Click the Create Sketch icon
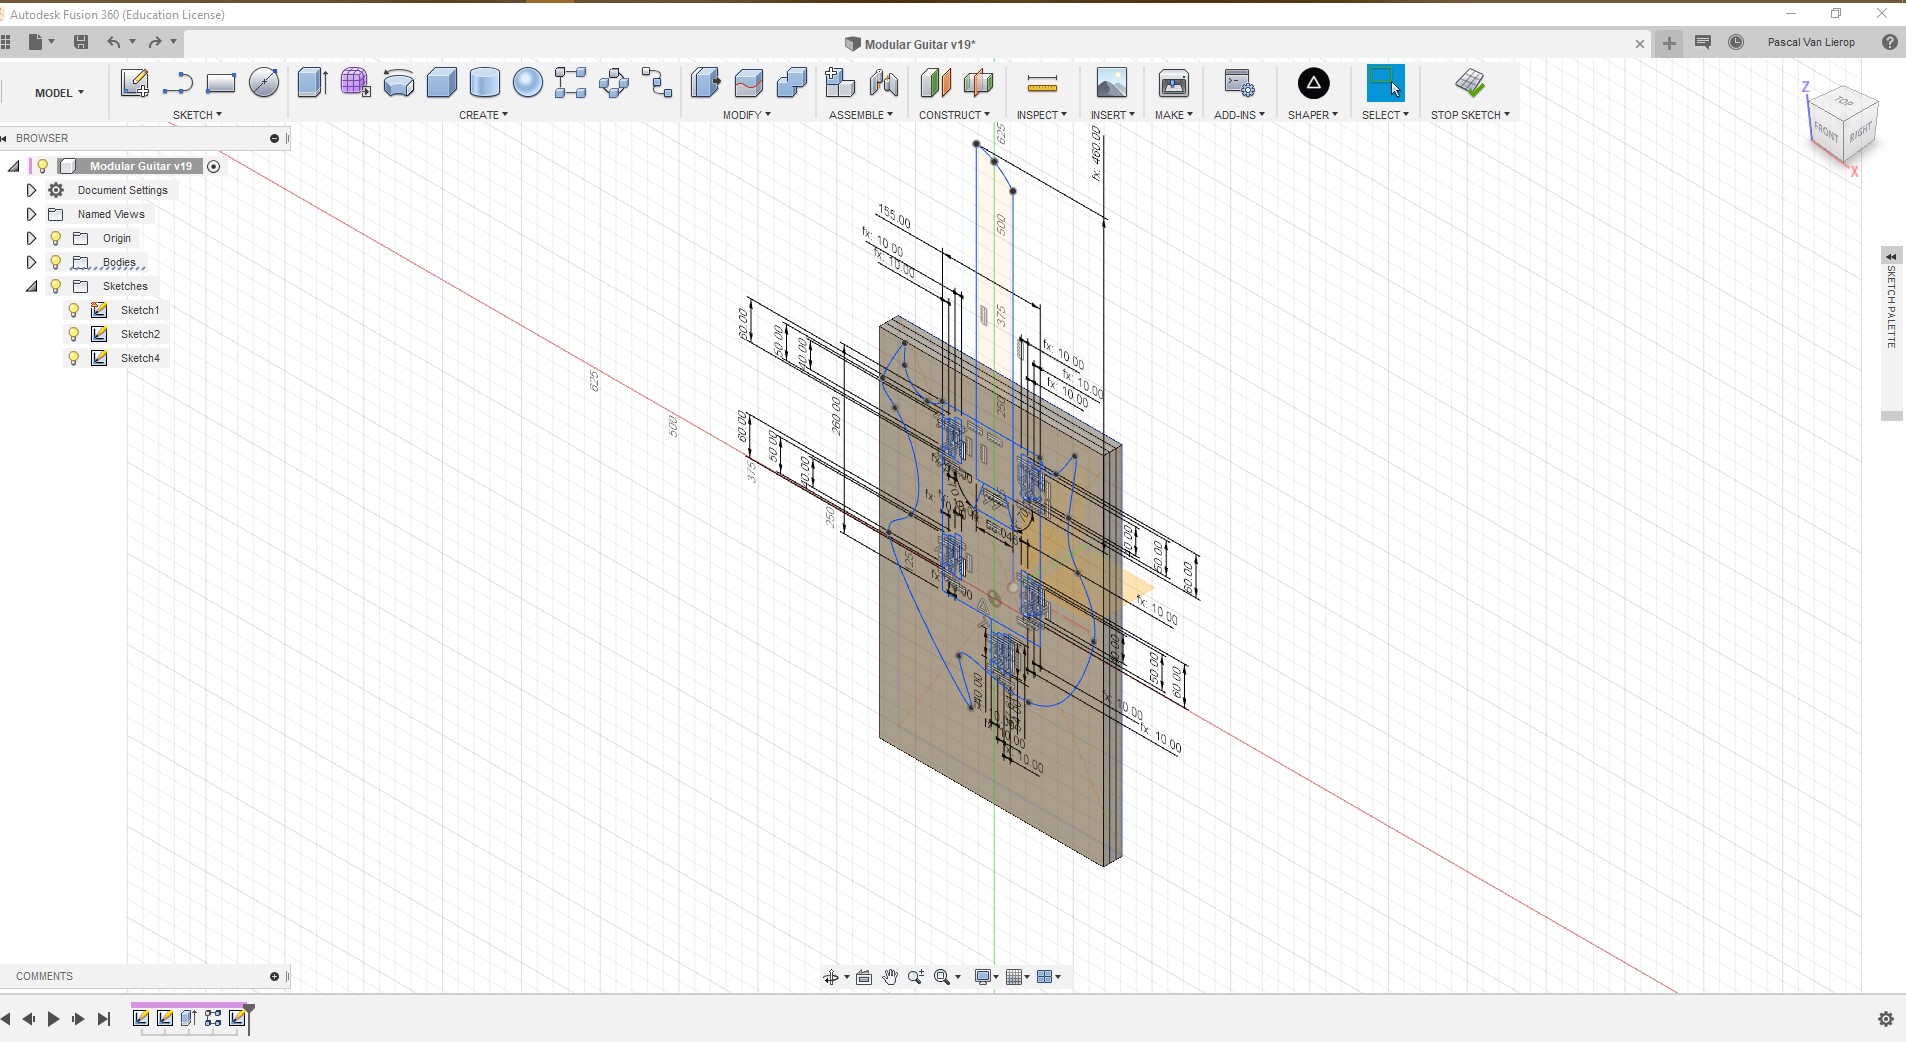The height and width of the screenshot is (1042, 1906). point(134,83)
